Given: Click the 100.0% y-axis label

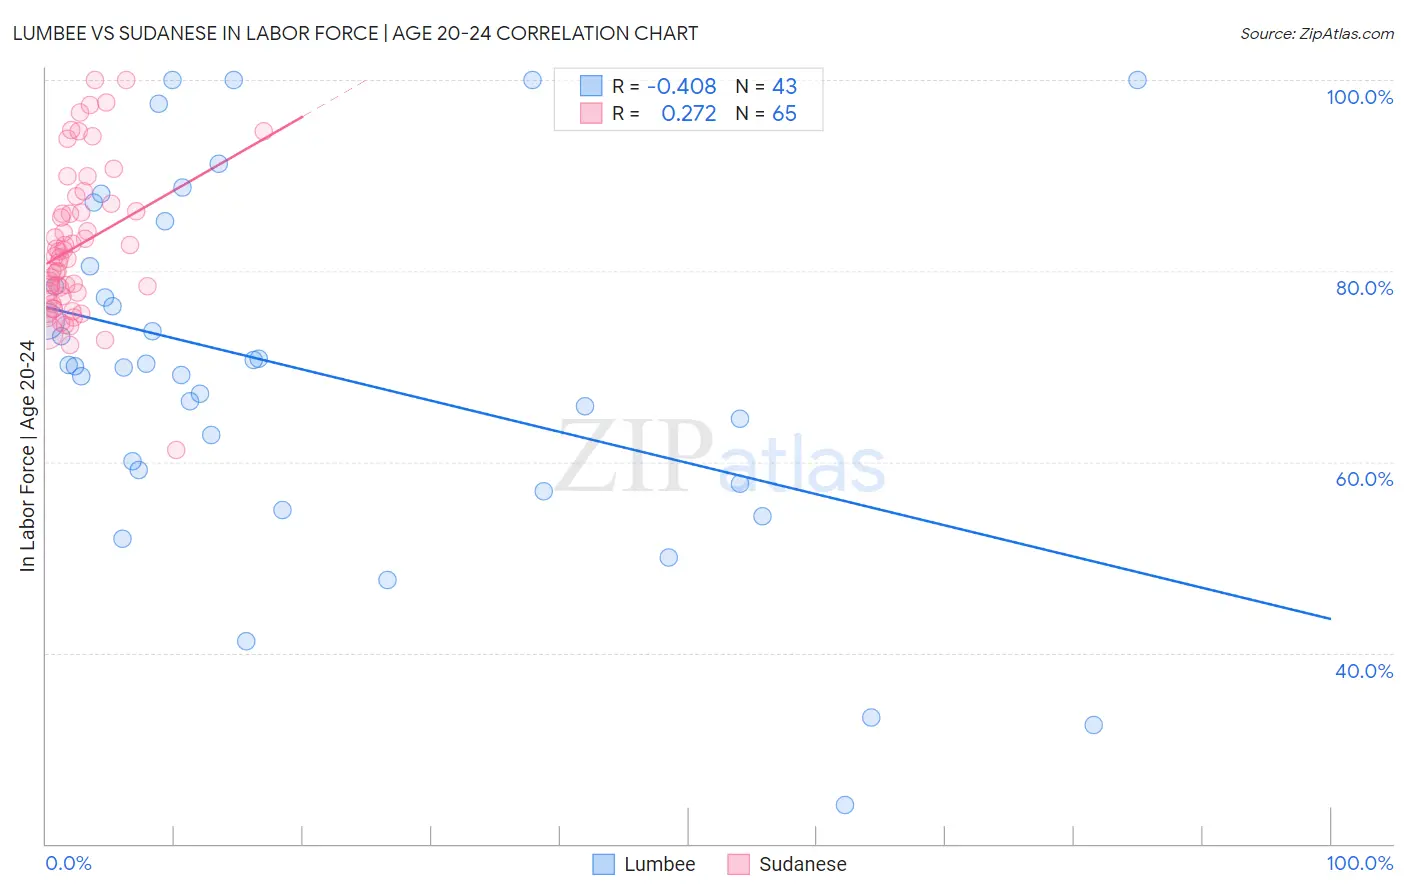Looking at the screenshot, I should (1359, 97).
